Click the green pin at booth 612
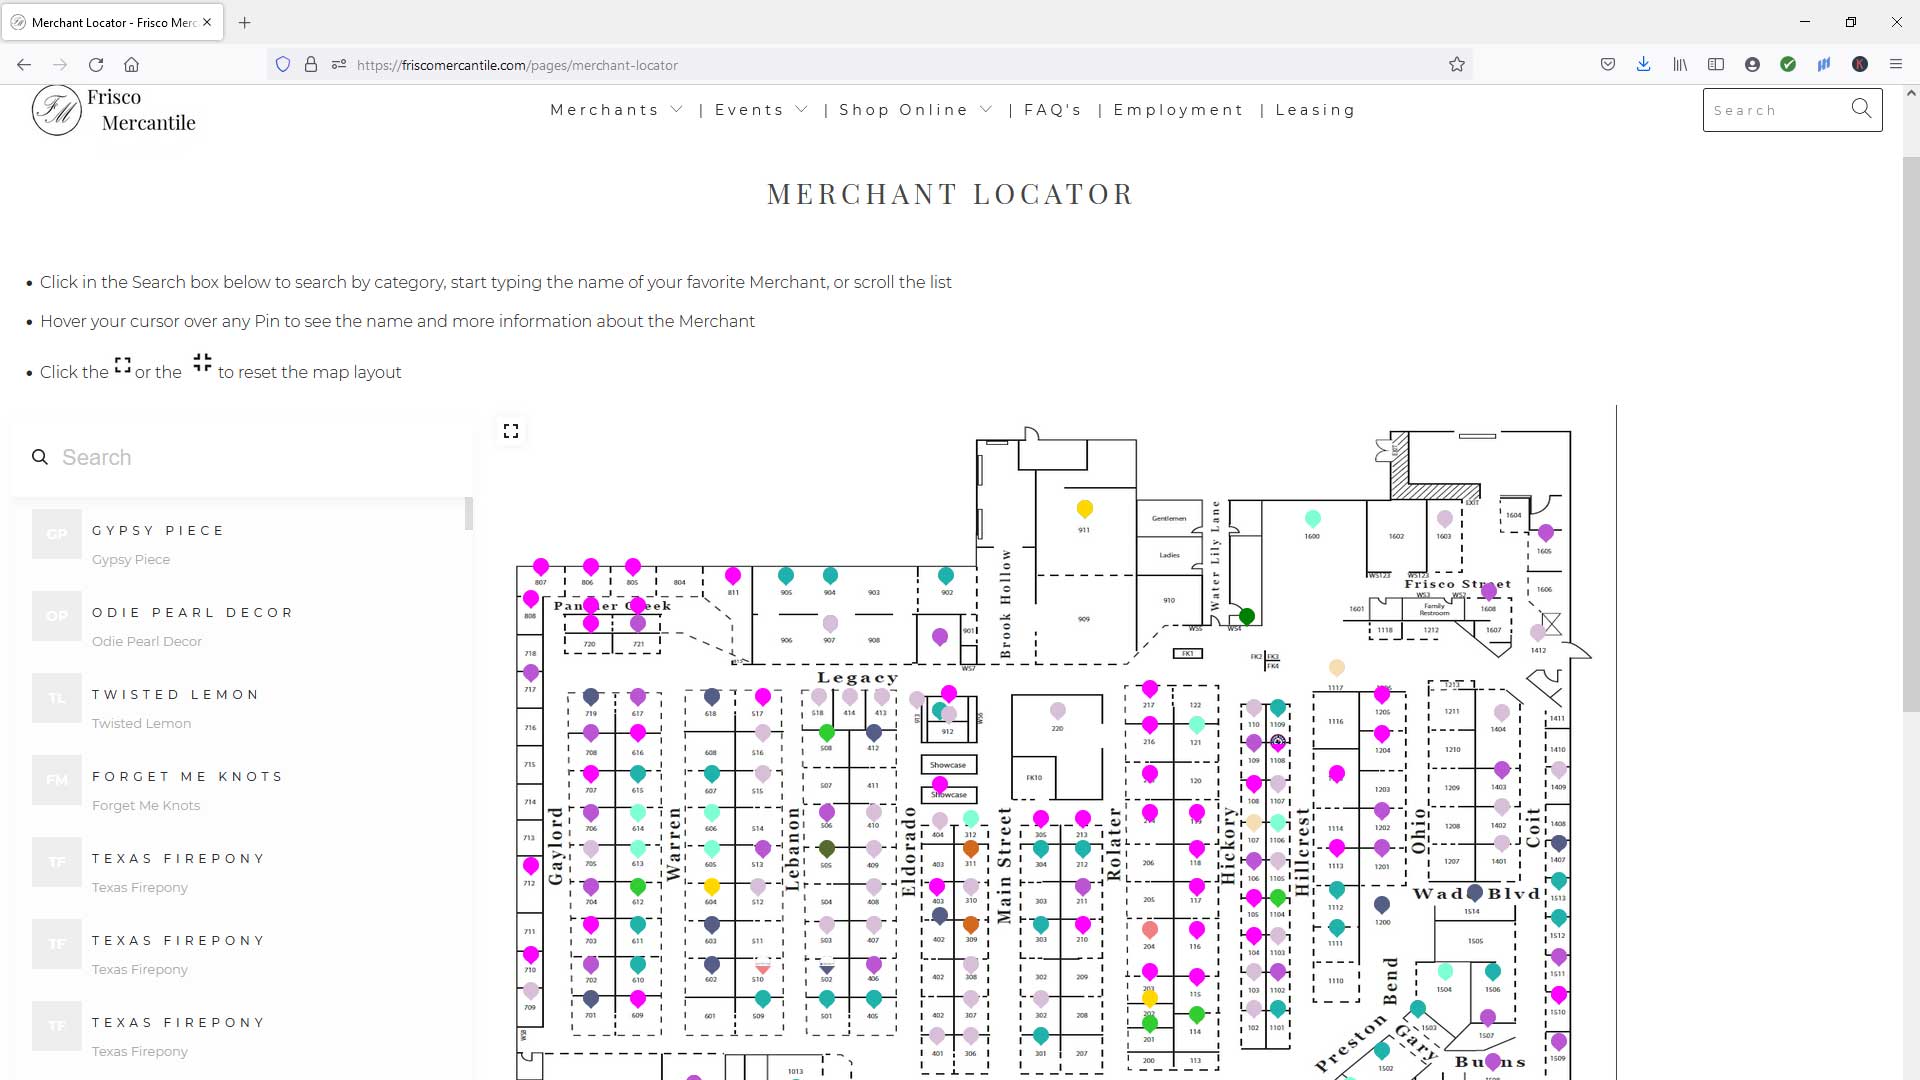 638,887
